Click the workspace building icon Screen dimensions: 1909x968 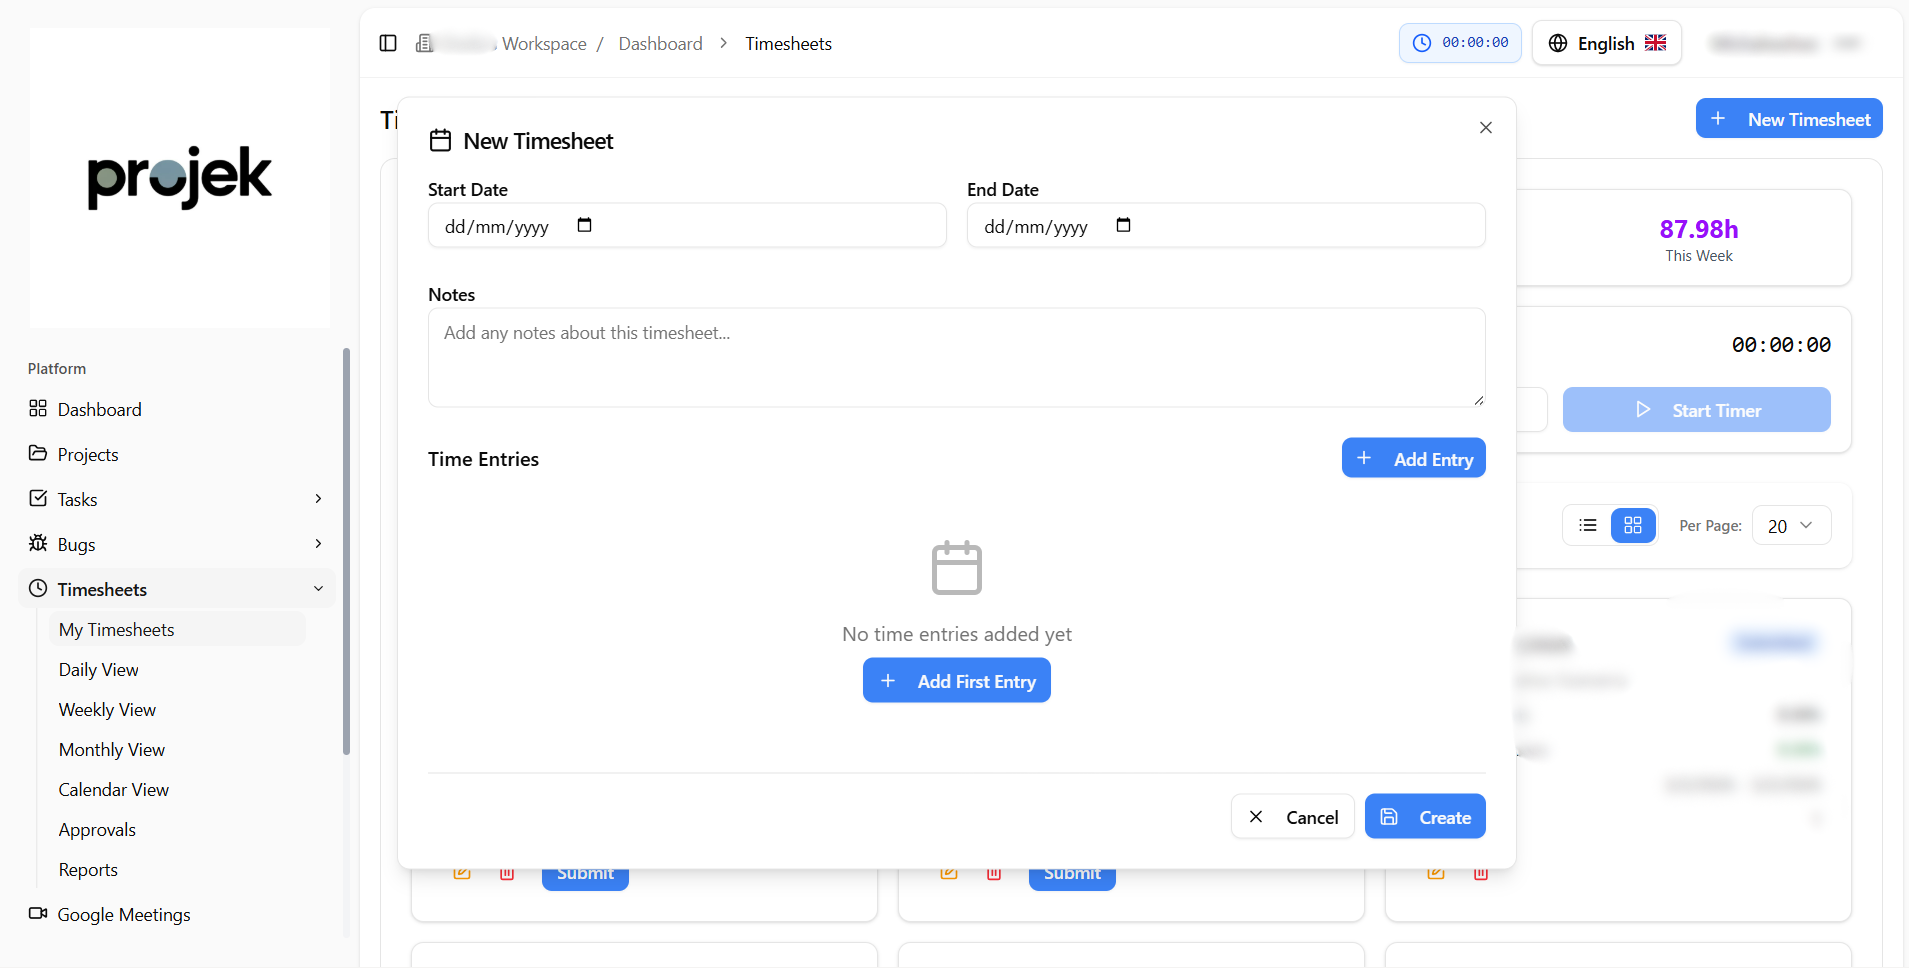point(425,43)
